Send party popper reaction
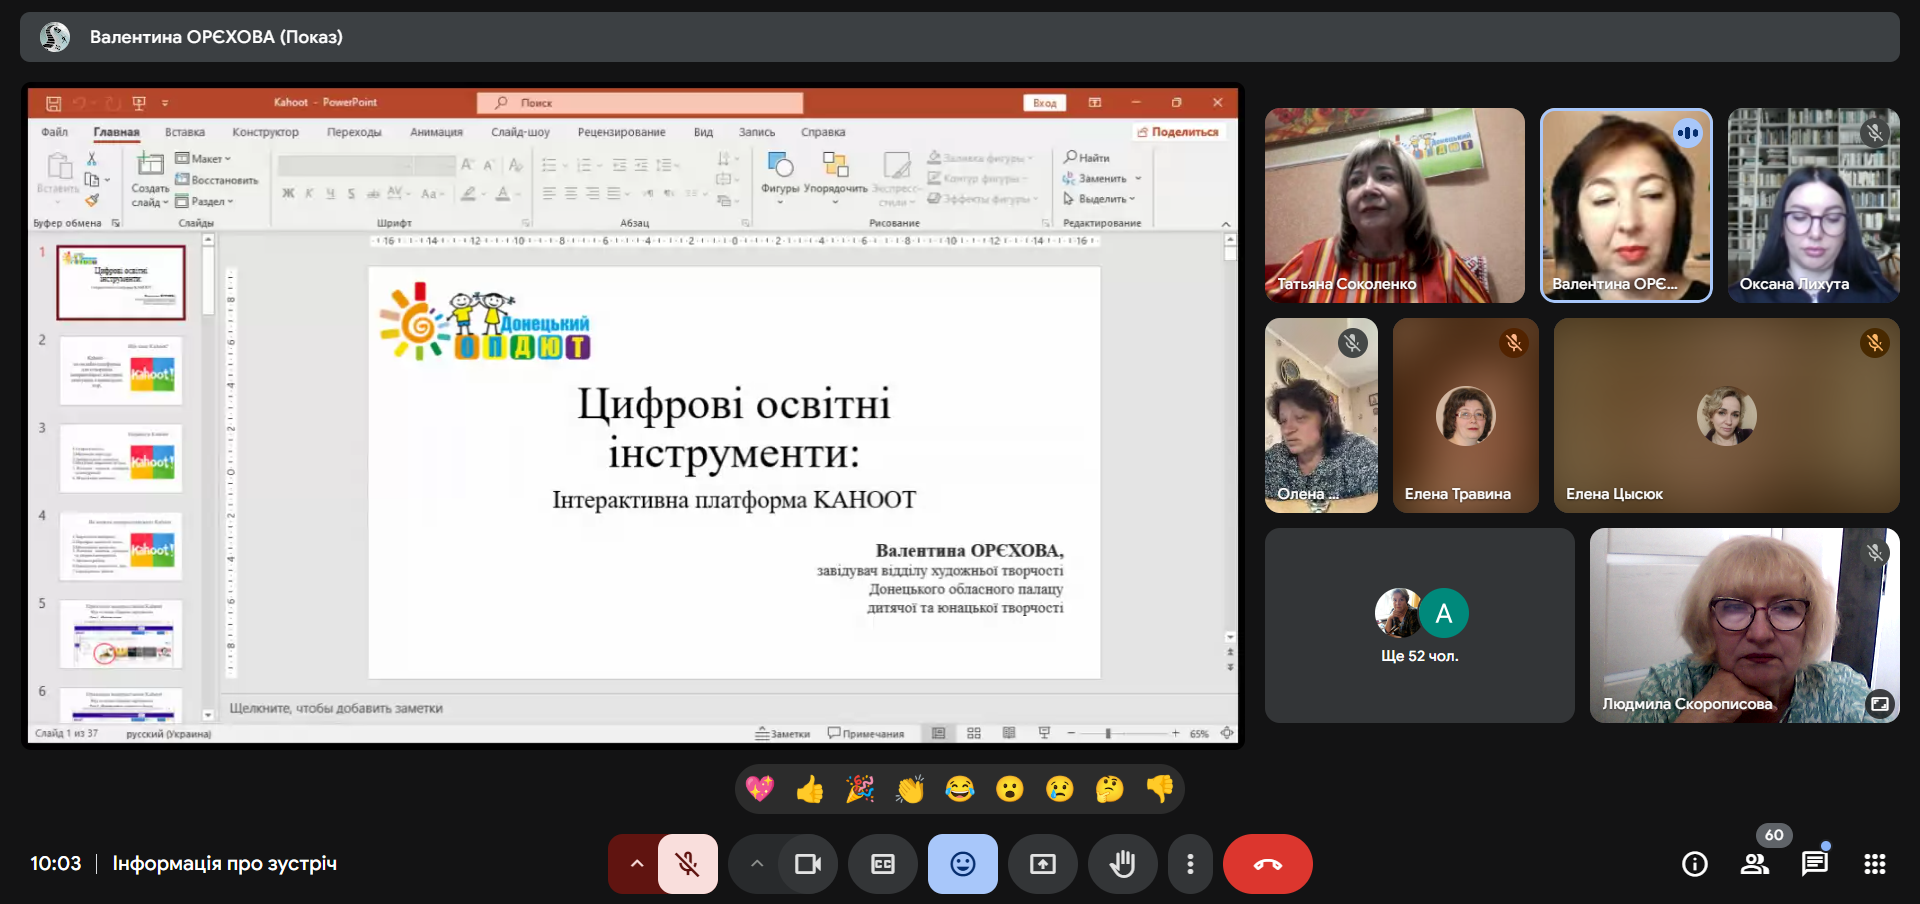Viewport: 1920px width, 904px height. point(860,789)
